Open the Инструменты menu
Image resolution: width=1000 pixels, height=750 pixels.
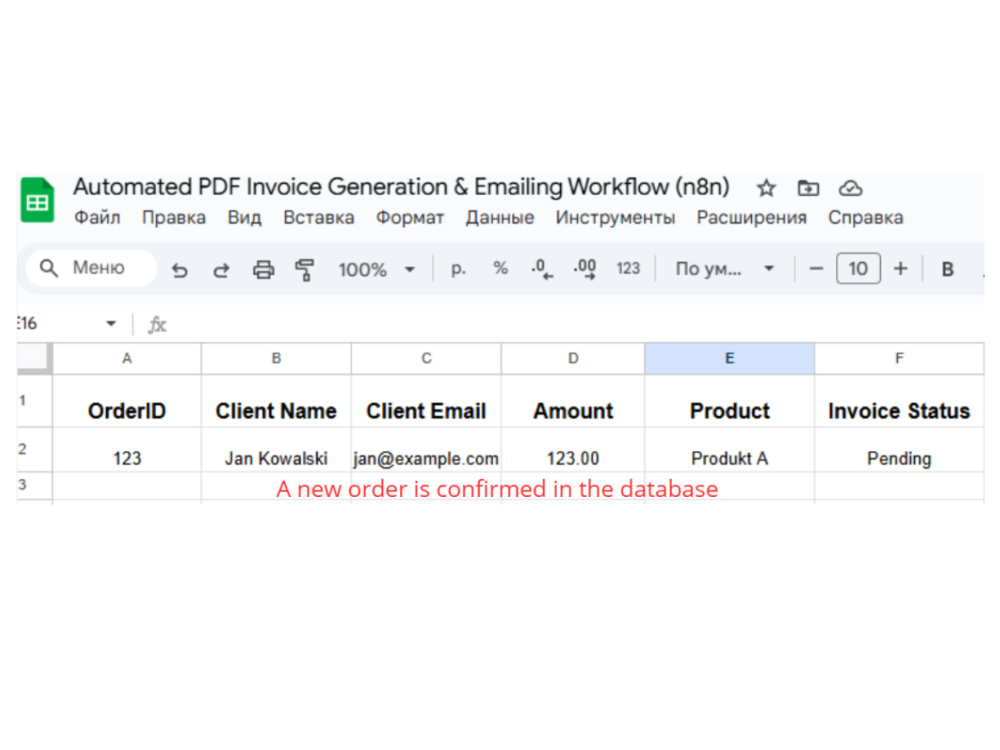[x=615, y=217]
